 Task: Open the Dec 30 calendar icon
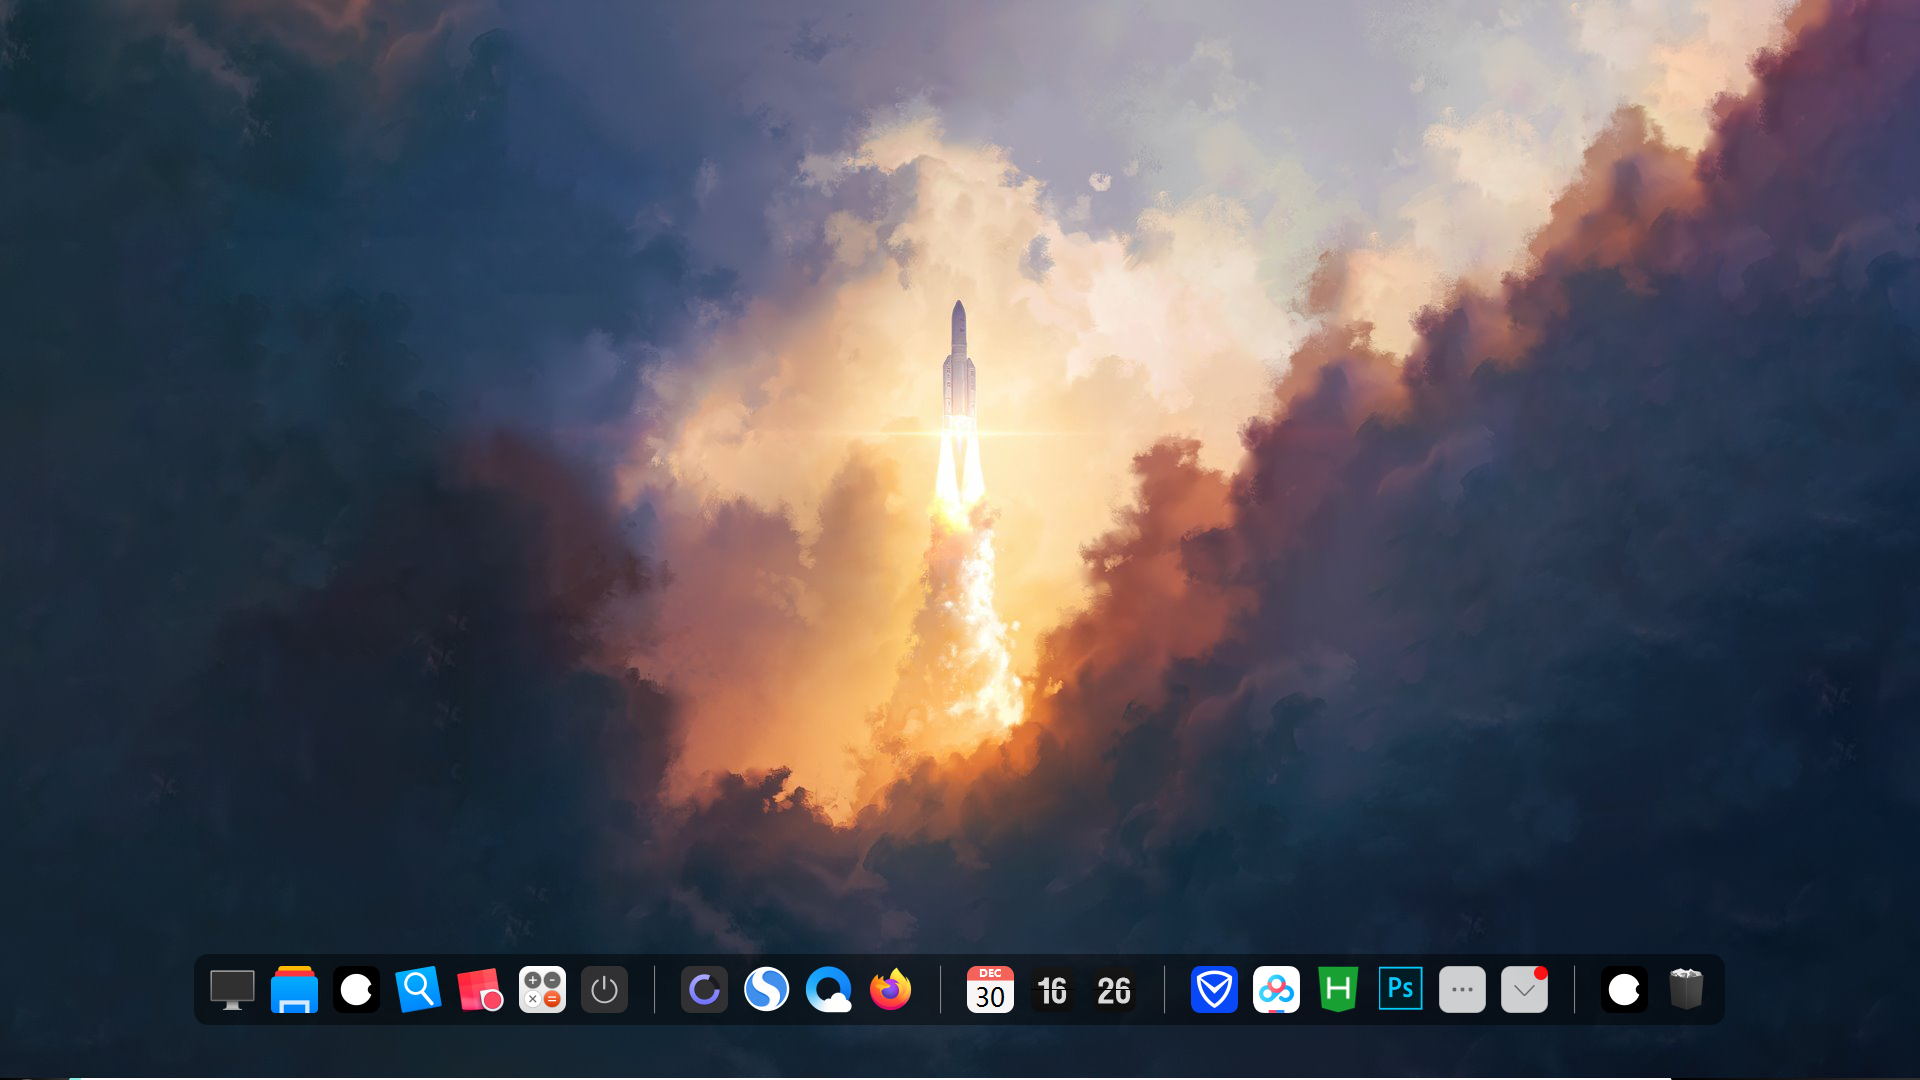pos(990,990)
